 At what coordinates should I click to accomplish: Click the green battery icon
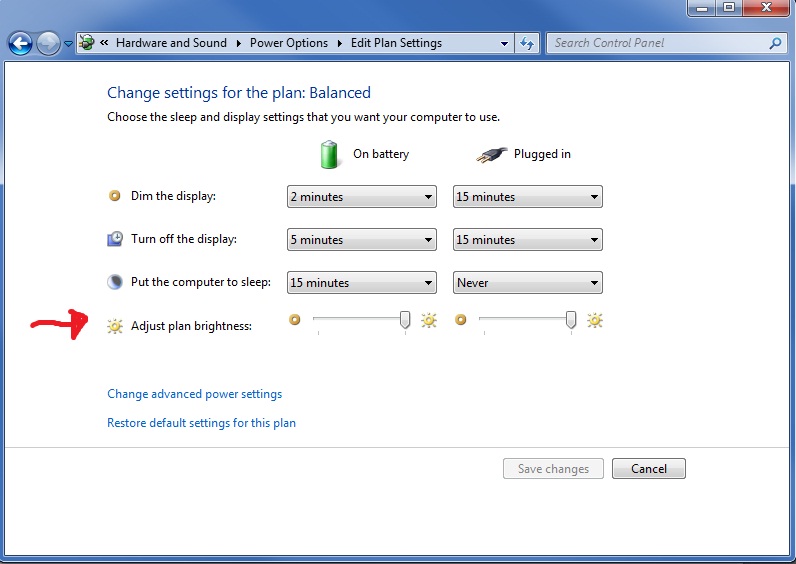329,154
